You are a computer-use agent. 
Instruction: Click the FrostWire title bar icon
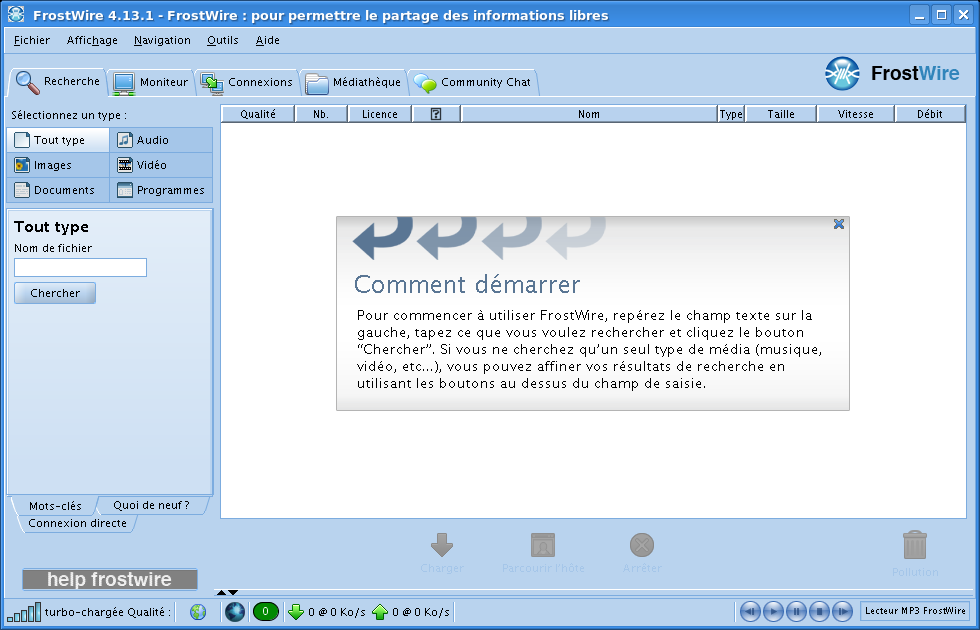[x=16, y=14]
